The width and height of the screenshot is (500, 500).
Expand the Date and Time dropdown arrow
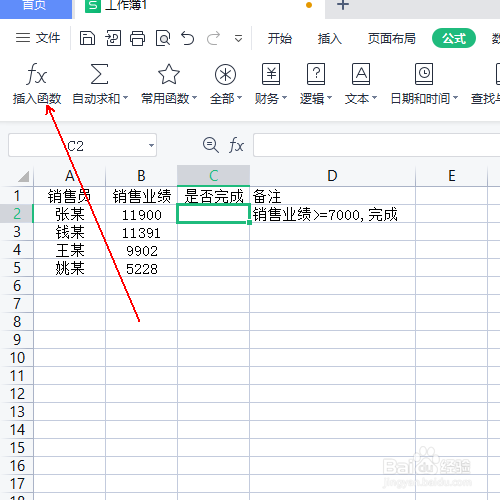pyautogui.click(x=455, y=98)
